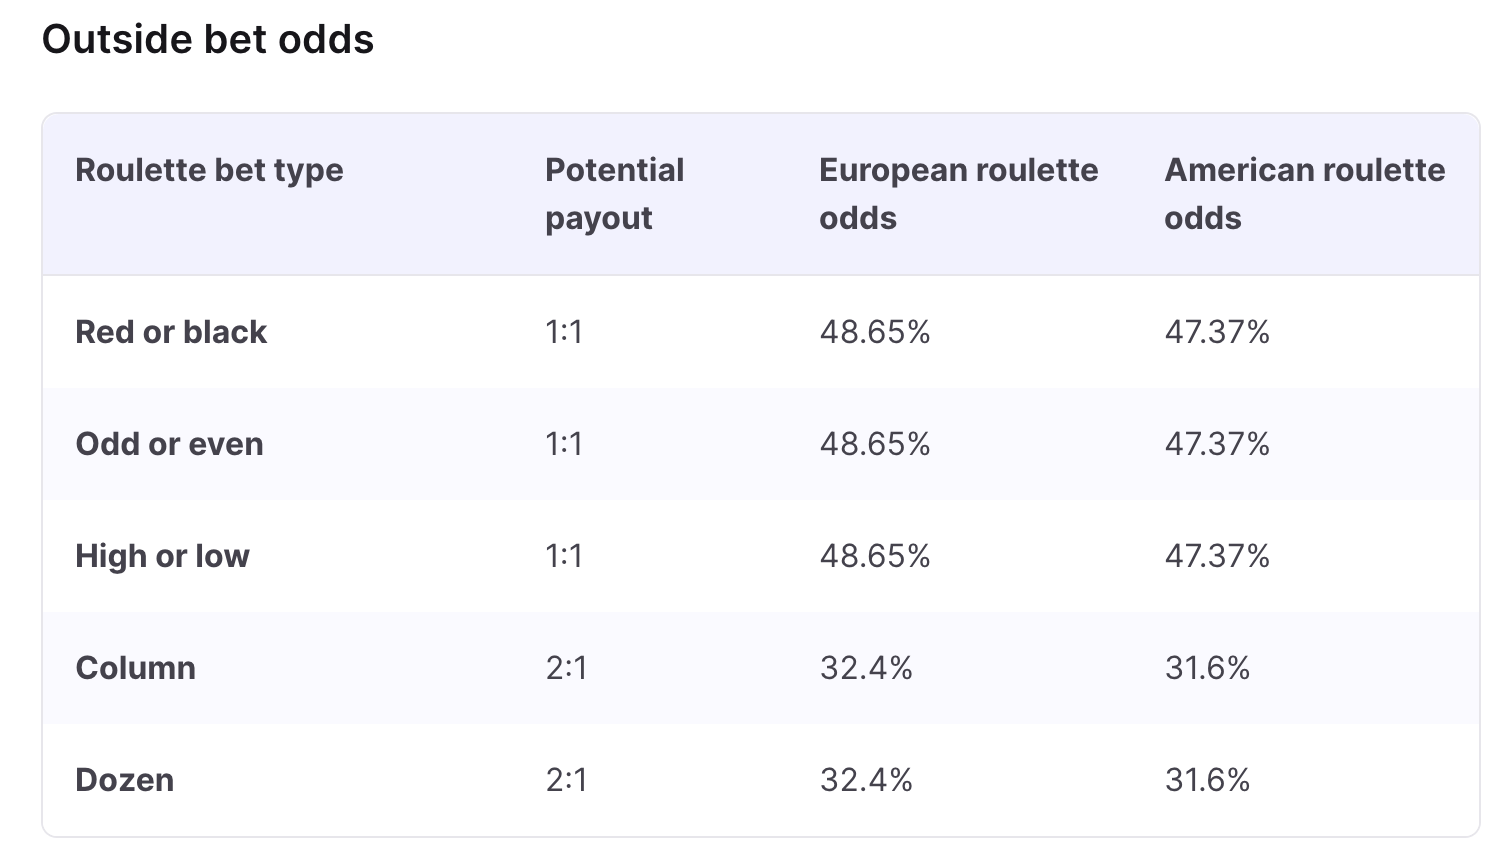This screenshot has width=1510, height=858.
Task: Click the "Outside bet odds" heading
Action: (x=208, y=40)
